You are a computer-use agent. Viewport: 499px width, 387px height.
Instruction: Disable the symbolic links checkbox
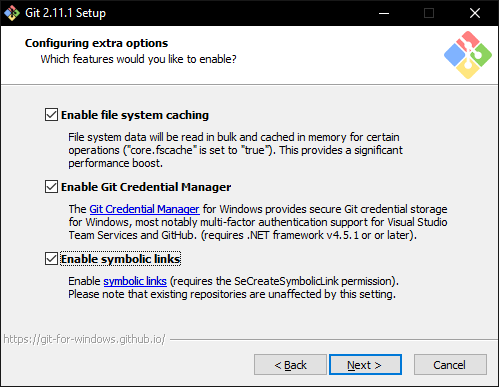[x=51, y=259]
